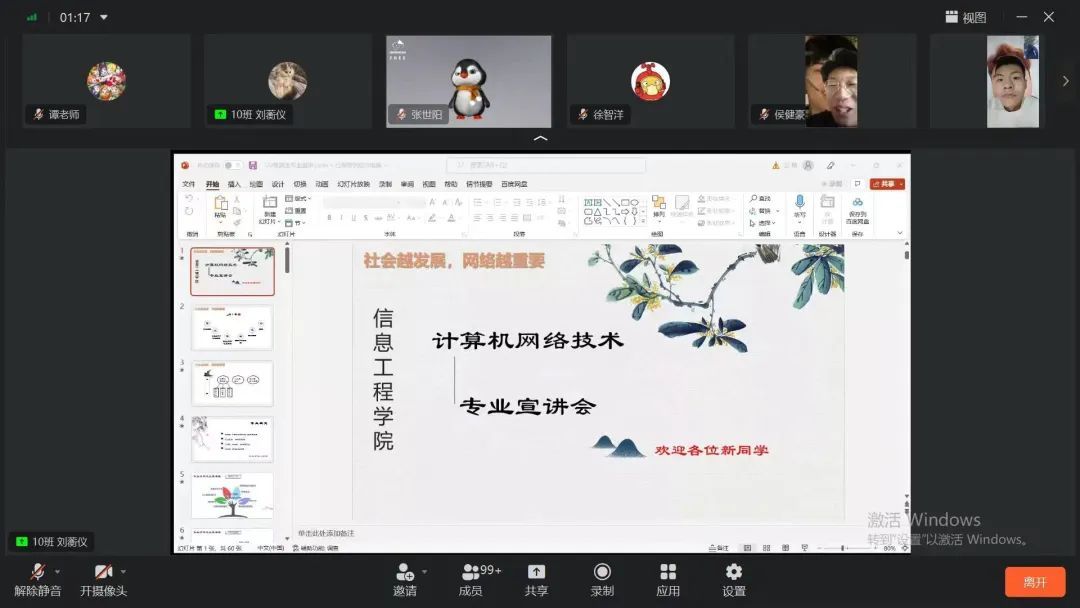Click the 视图 view layout button
This screenshot has height=608, width=1080.
pyautogui.click(x=966, y=17)
